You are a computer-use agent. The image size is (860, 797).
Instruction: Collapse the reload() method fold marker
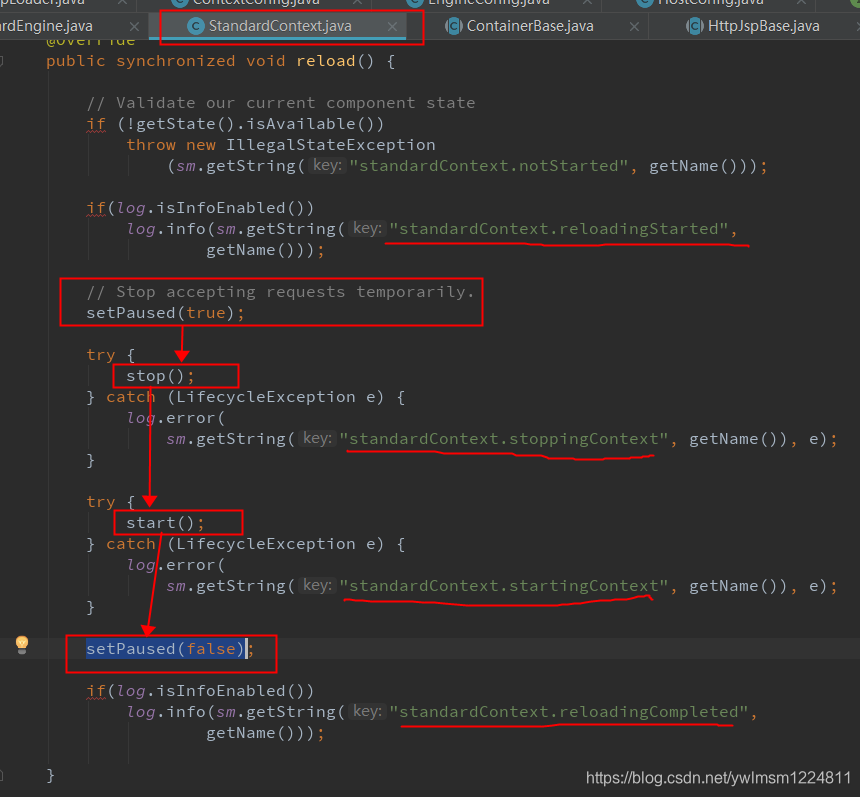(2, 61)
